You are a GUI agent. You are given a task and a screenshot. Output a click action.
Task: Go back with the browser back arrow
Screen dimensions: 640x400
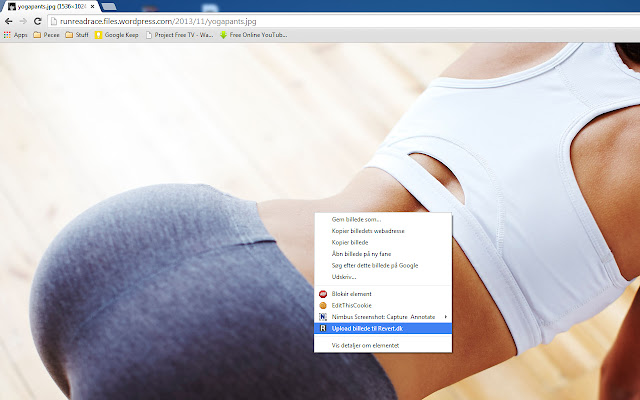point(9,21)
